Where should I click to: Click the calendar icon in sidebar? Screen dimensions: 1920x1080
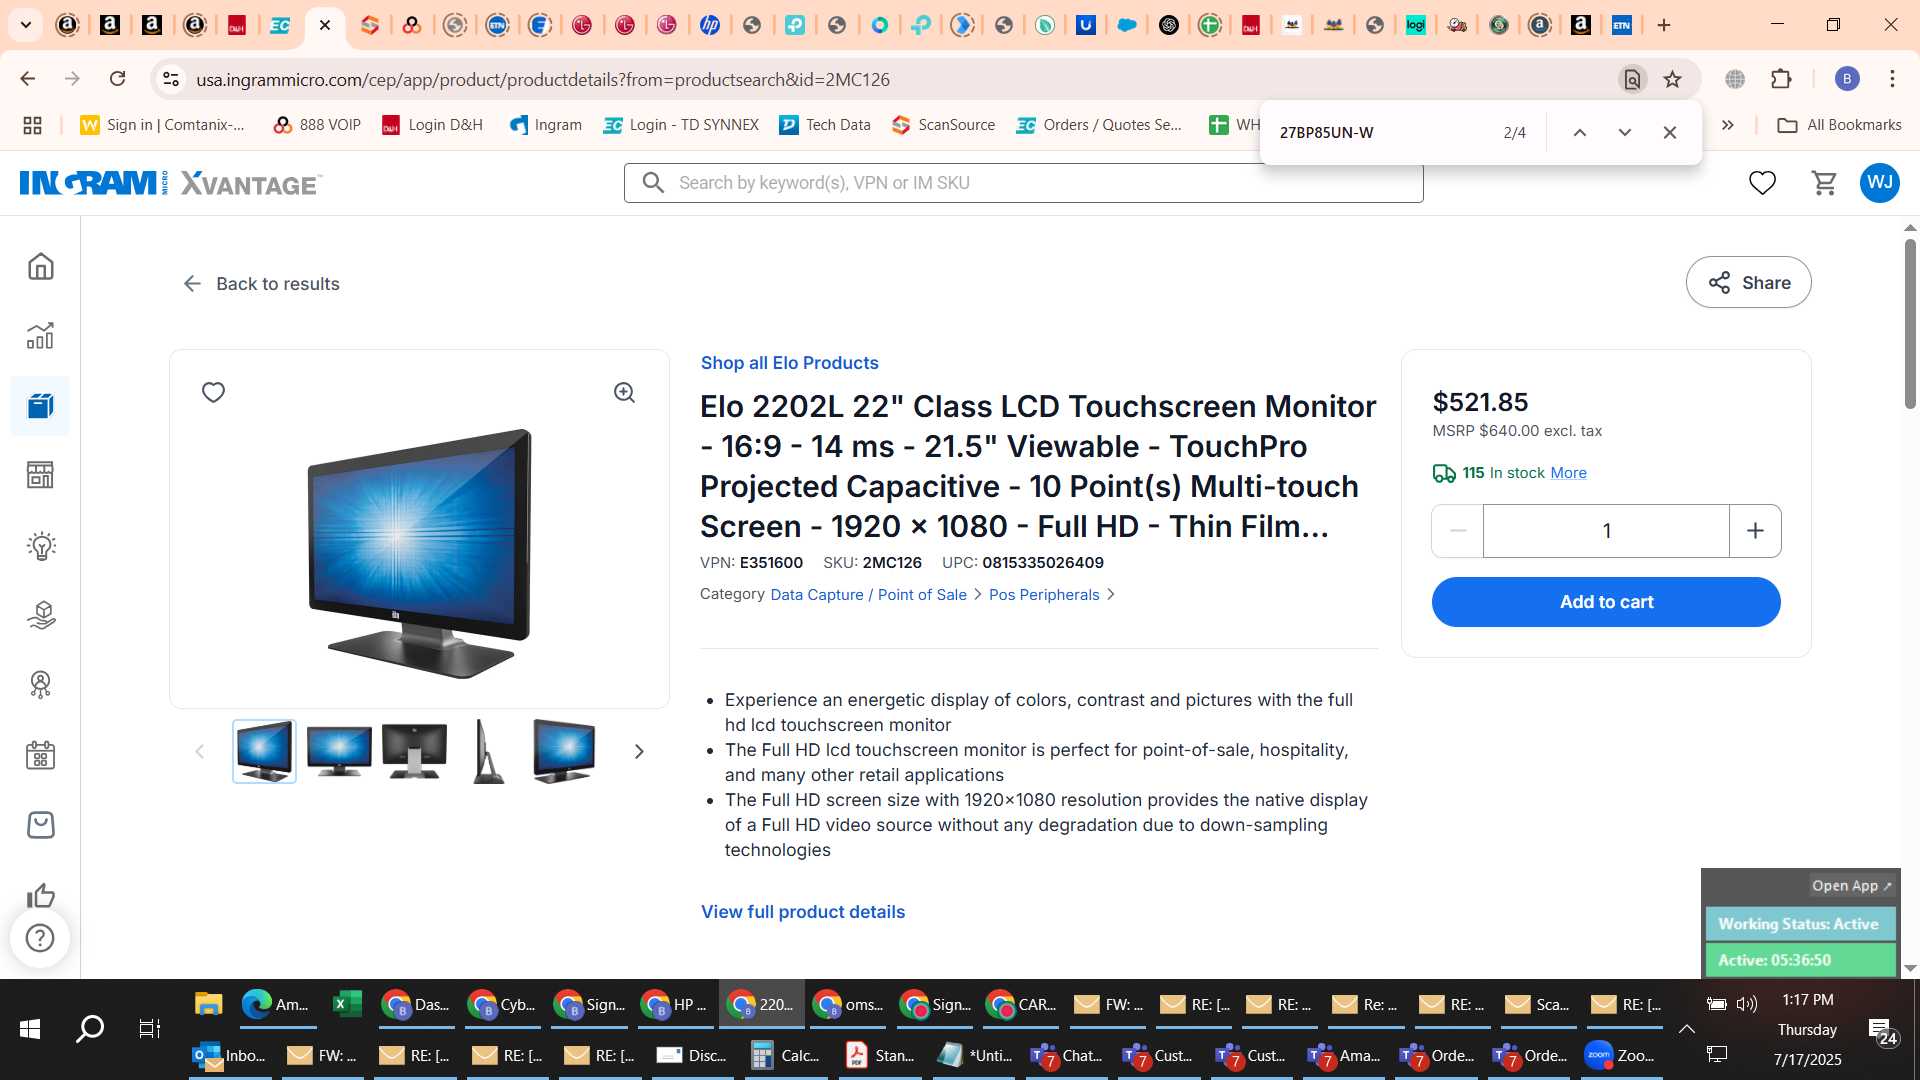click(41, 755)
